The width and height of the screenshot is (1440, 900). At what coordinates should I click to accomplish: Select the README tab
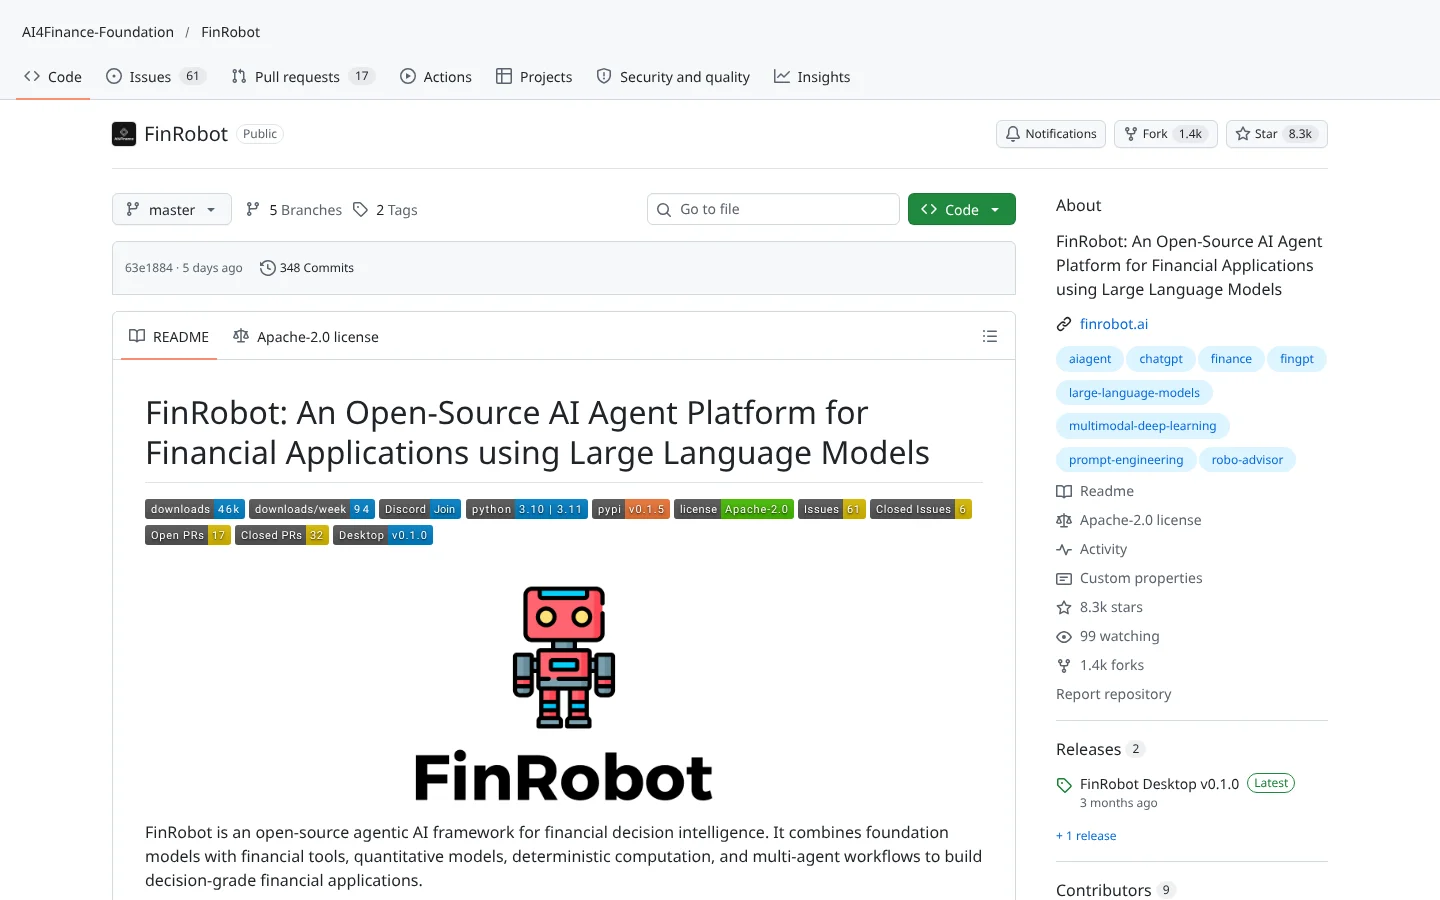(169, 337)
